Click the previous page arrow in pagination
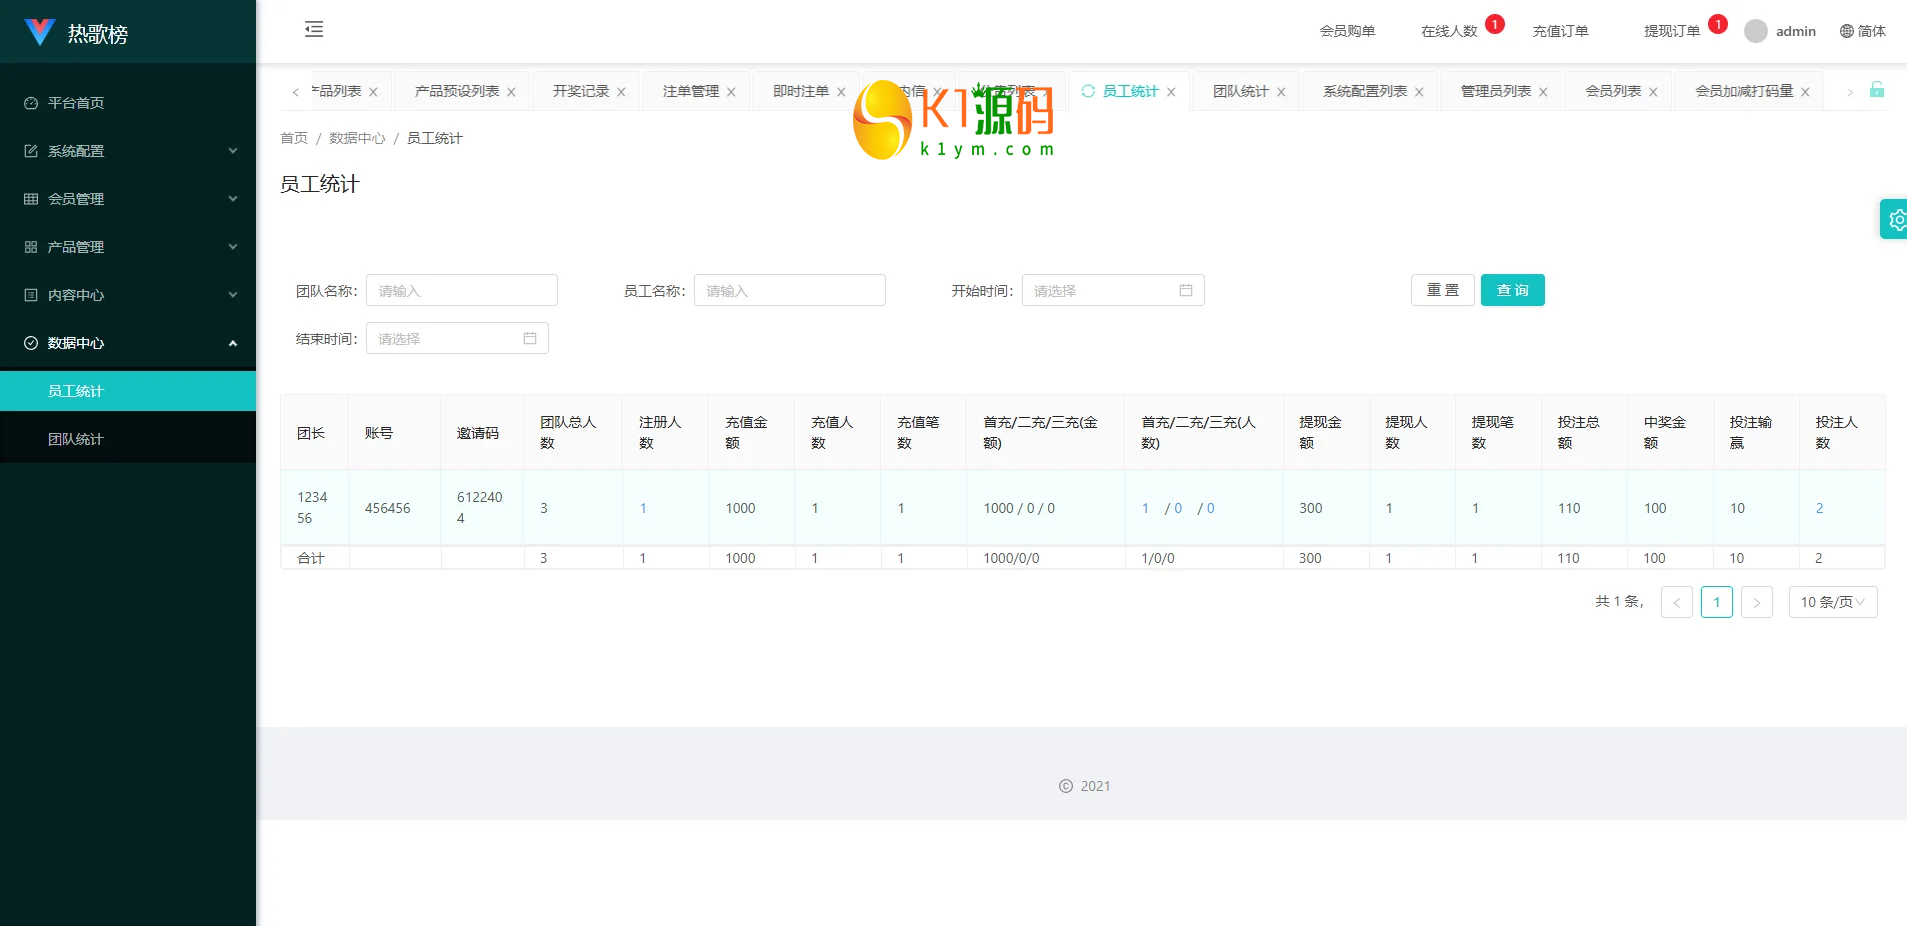 point(1677,602)
